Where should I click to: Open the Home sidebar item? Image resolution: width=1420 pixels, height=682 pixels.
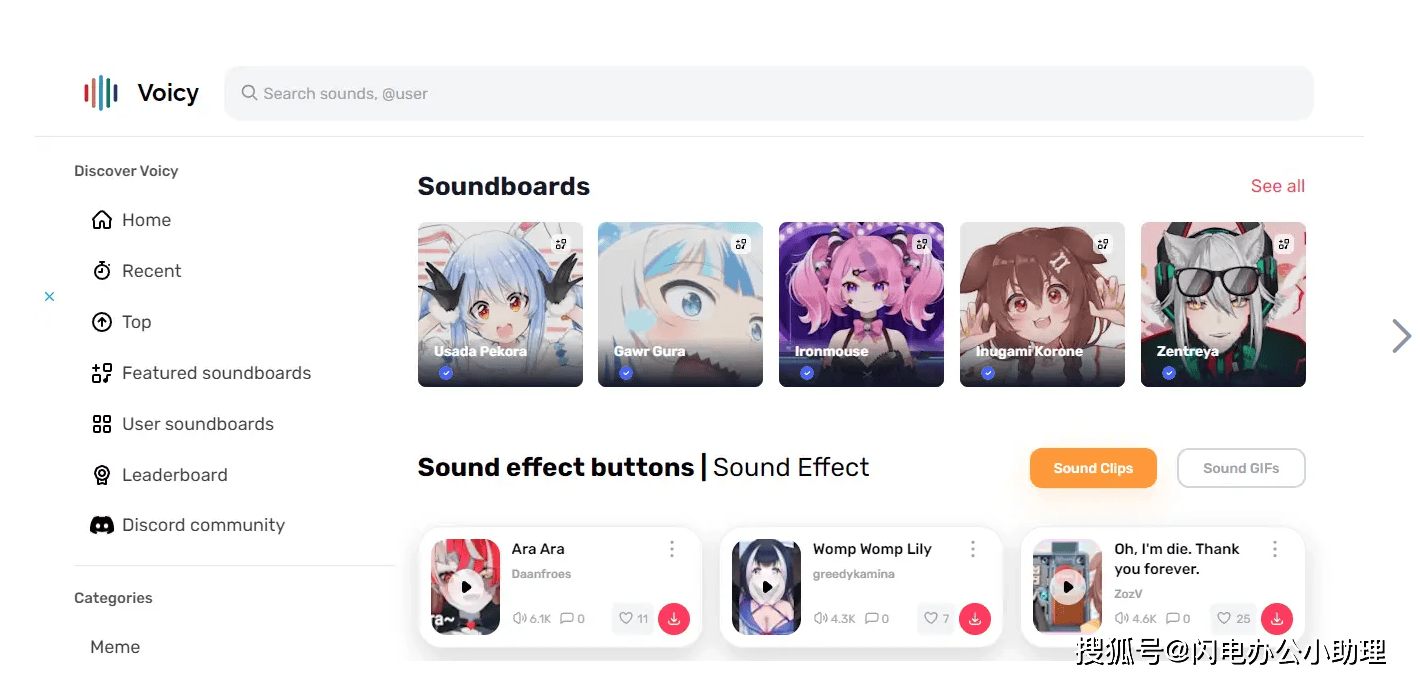[x=131, y=220]
